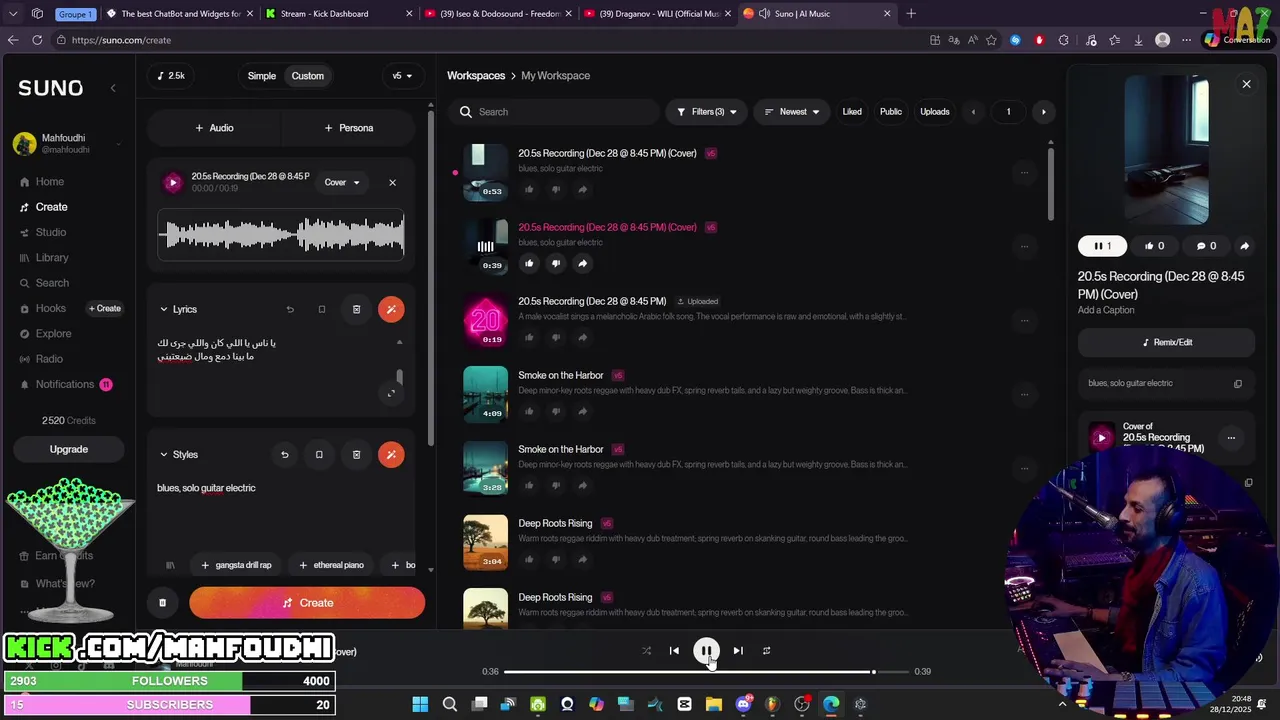Share the playing 0:39 Cover song
This screenshot has height=720, width=1280.
pos(582,263)
